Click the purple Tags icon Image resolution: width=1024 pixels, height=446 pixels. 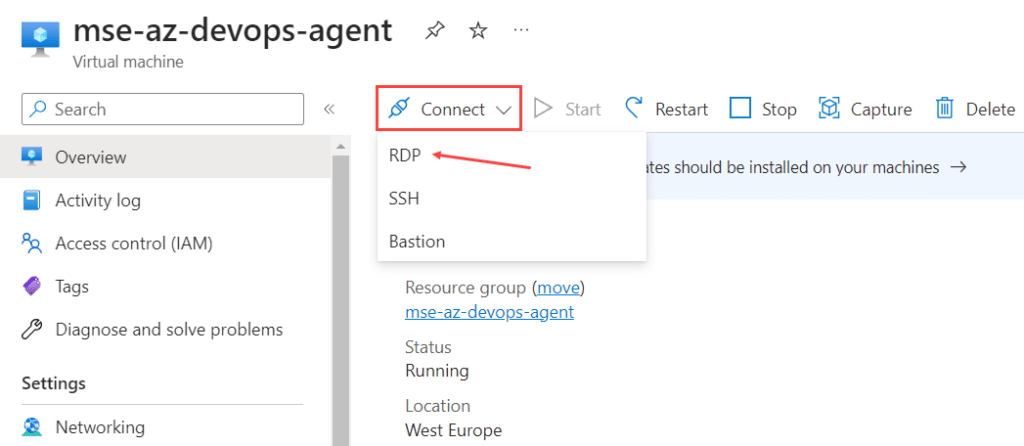32,286
